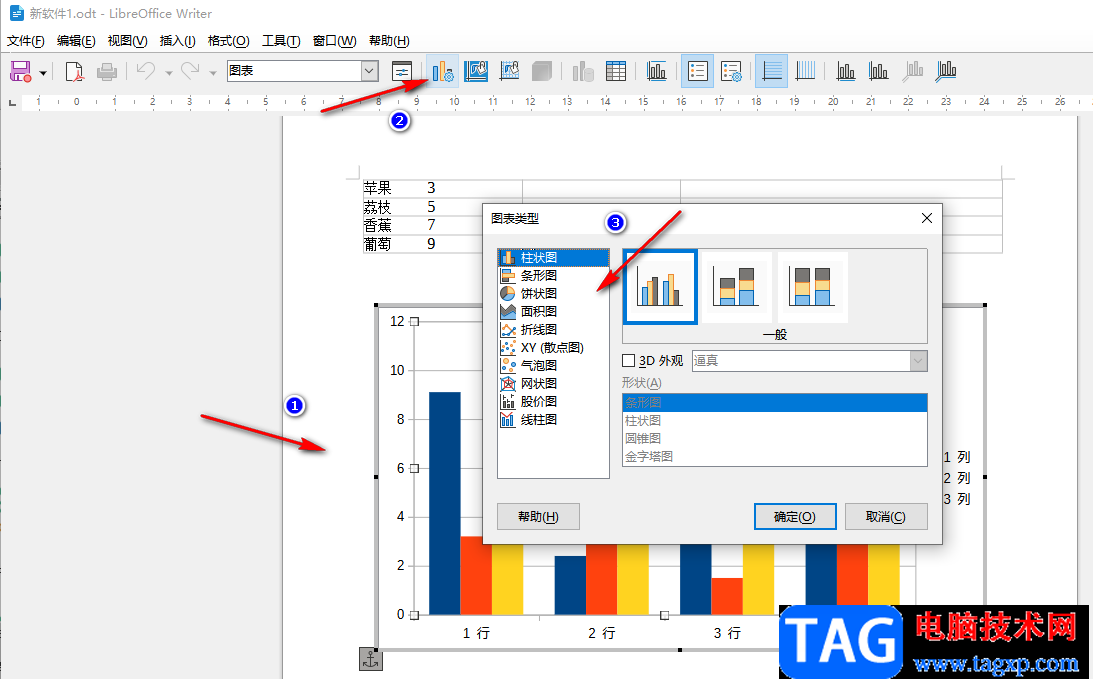Screen dimensions: 1093x679
Task: Select 条形图 chart type in list
Action: click(553, 276)
